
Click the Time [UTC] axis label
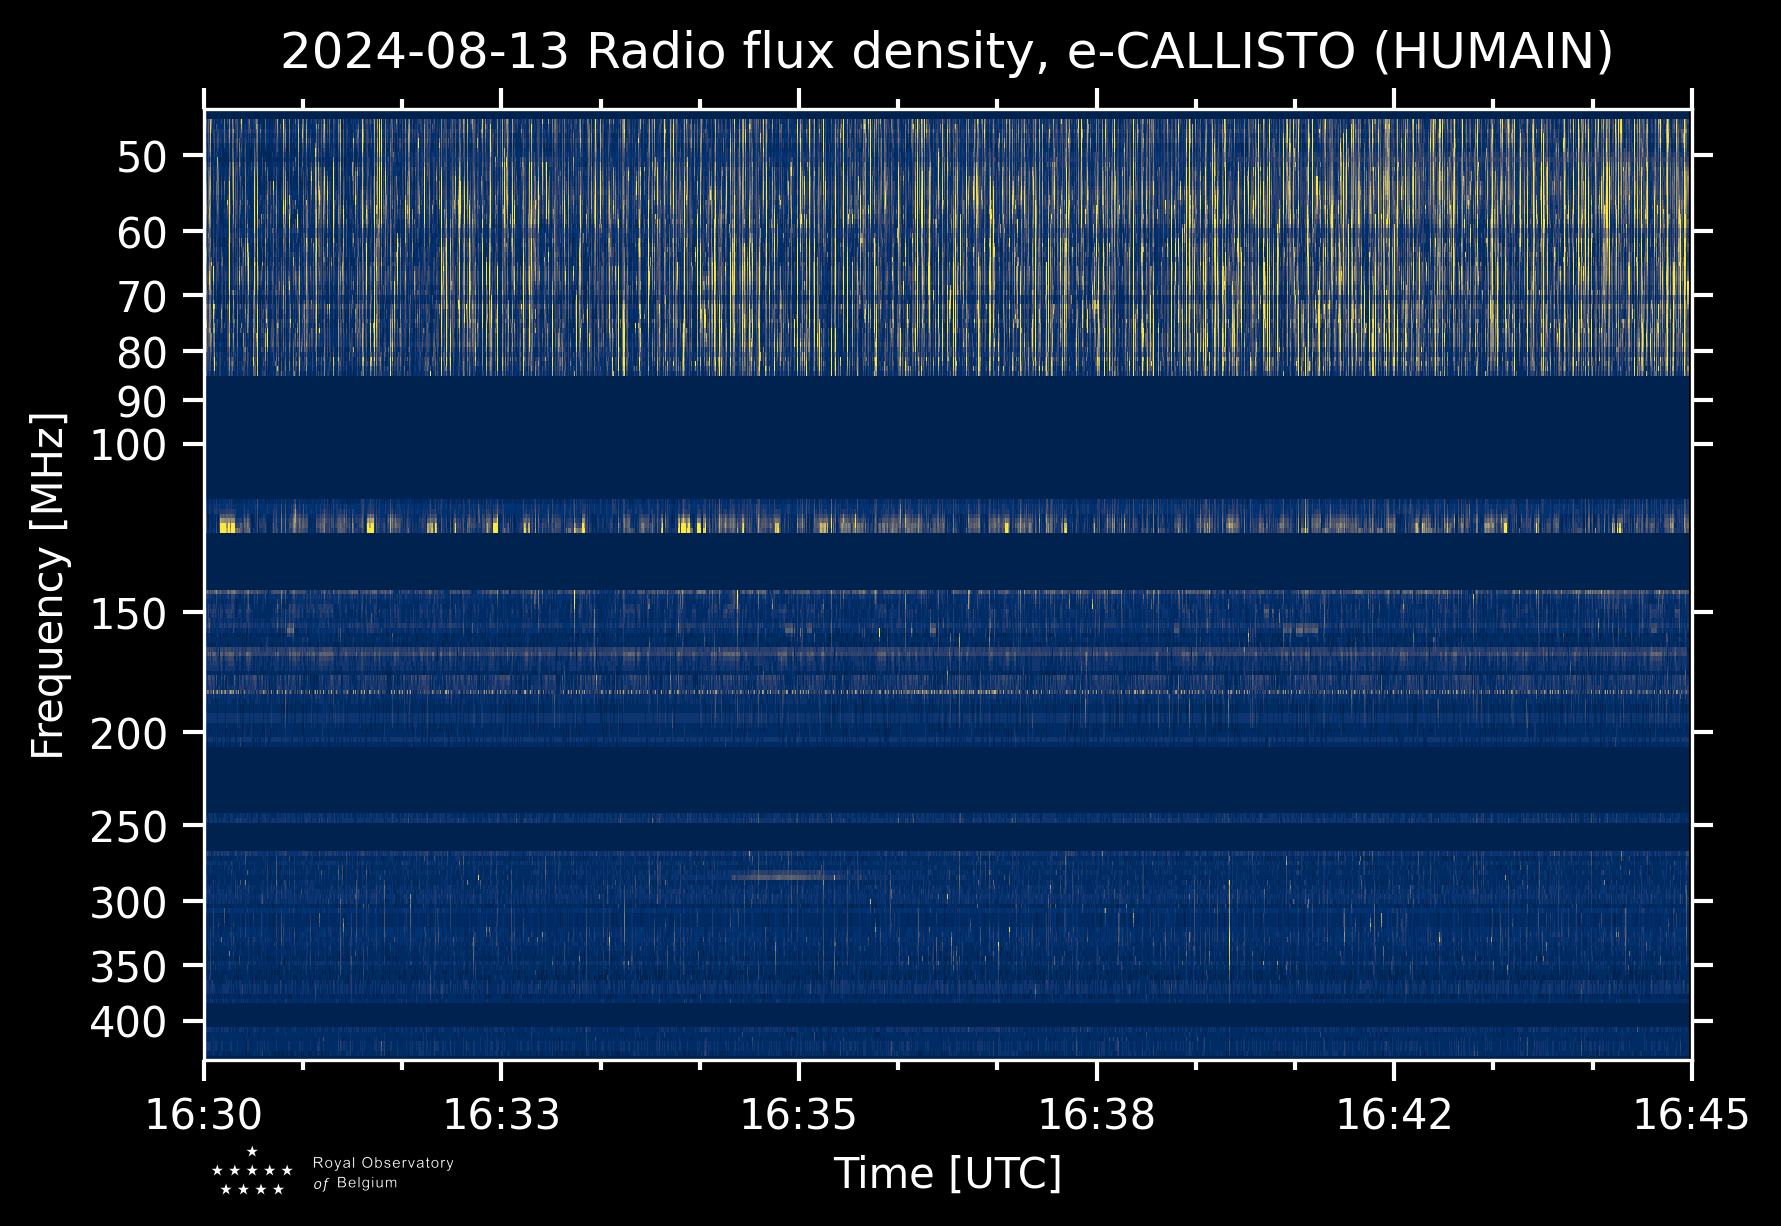(947, 1173)
